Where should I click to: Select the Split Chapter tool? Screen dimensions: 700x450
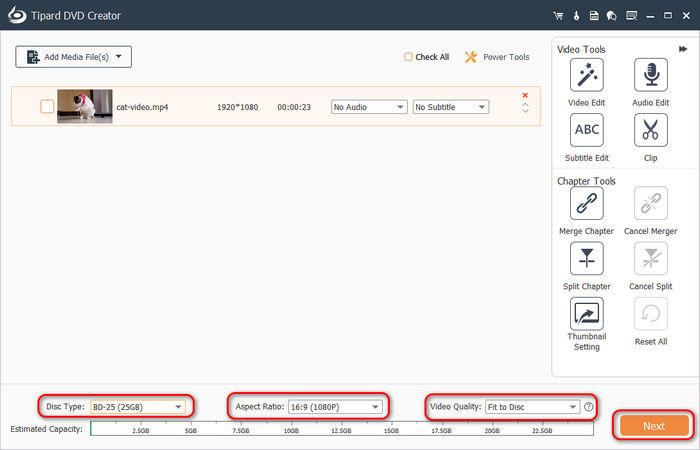(587, 258)
